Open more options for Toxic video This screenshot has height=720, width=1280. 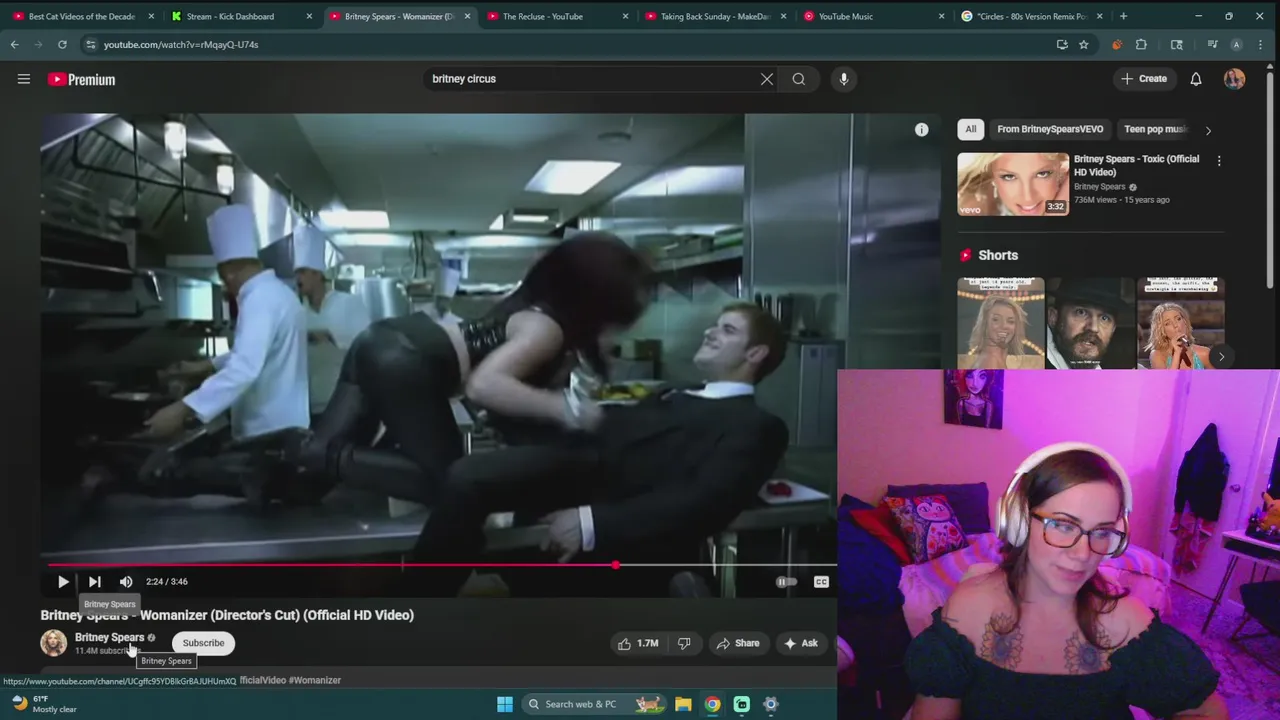pos(1218,160)
